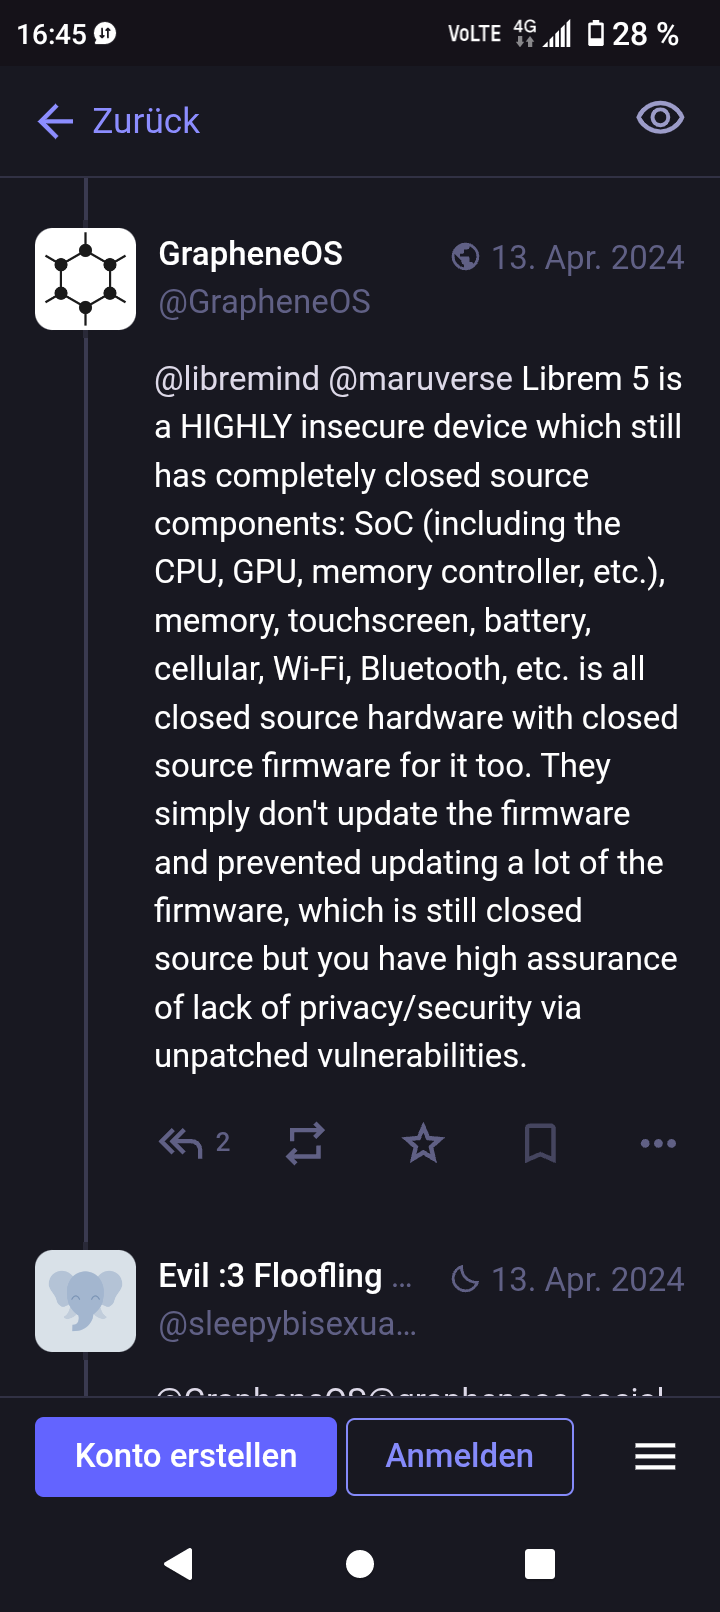Toggle the eye visibility icon in header
This screenshot has height=1612, width=720.
[660, 119]
